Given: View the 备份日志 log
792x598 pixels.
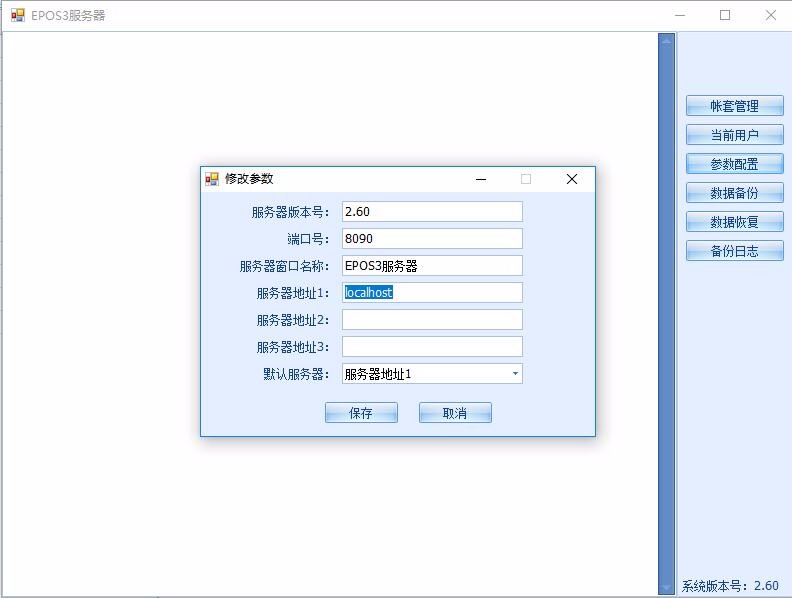Looking at the screenshot, I should point(734,251).
